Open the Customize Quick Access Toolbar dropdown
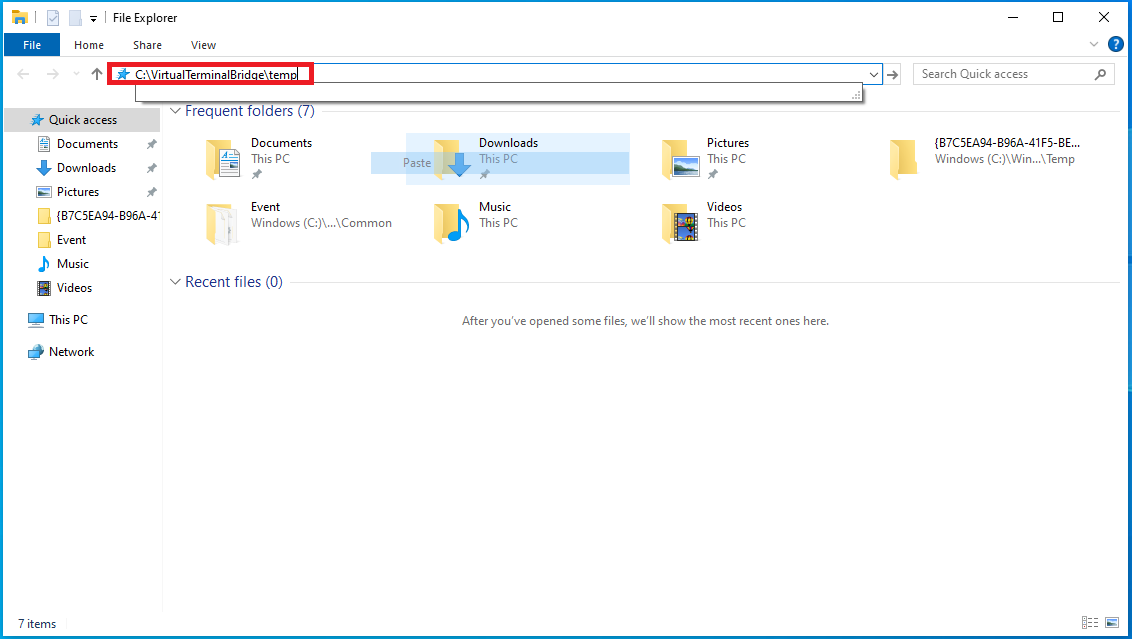Image resolution: width=1132 pixels, height=639 pixels. point(93,19)
